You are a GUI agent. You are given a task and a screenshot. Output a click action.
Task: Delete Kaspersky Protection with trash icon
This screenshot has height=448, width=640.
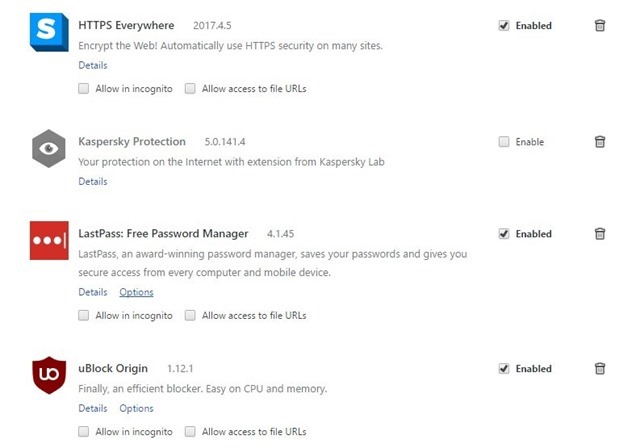click(x=600, y=142)
